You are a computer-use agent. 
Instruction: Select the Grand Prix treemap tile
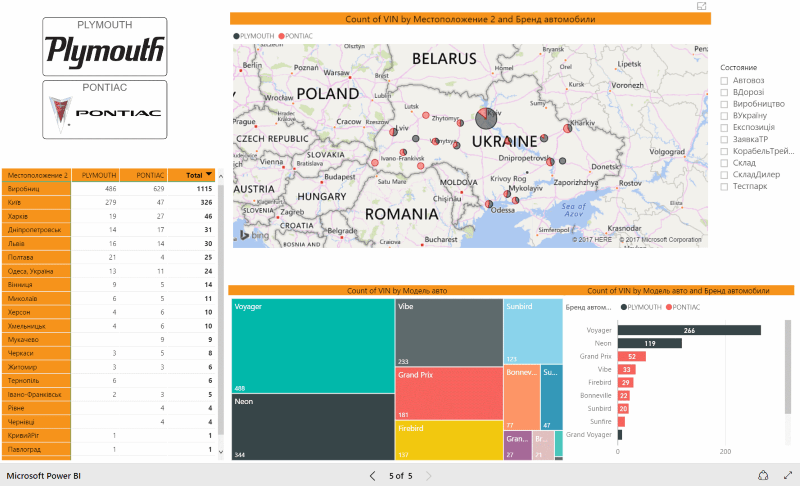(449, 393)
